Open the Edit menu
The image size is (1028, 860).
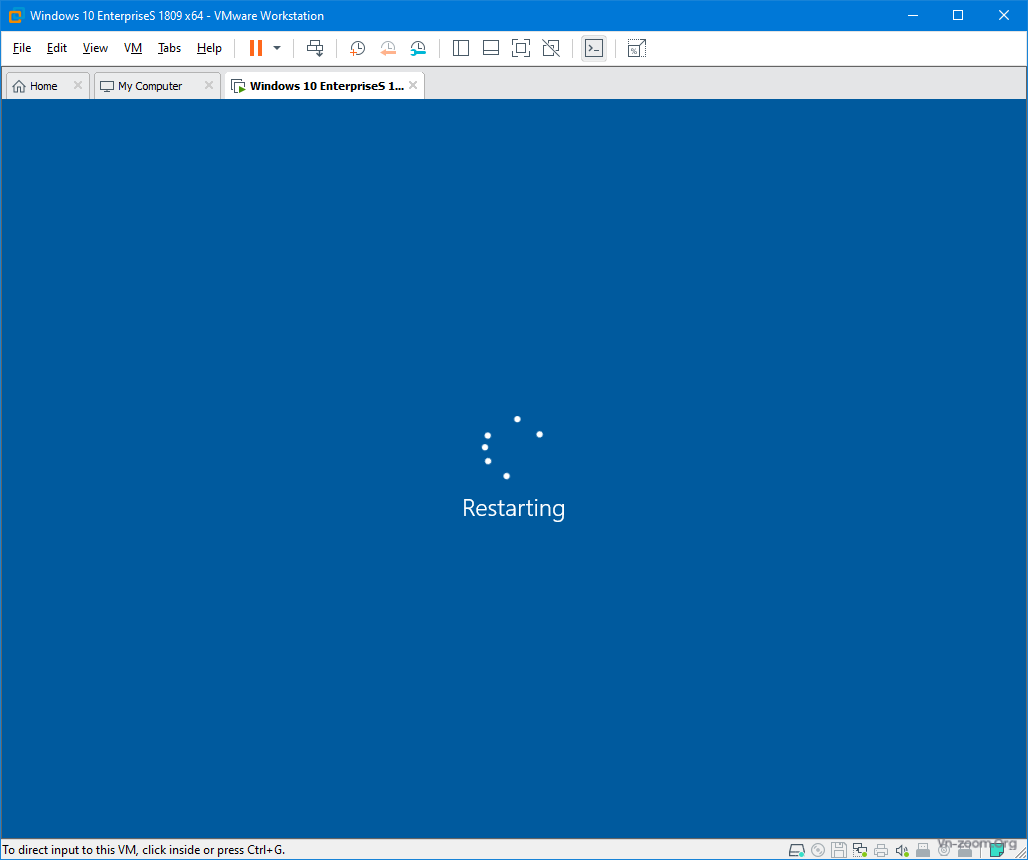coord(56,48)
